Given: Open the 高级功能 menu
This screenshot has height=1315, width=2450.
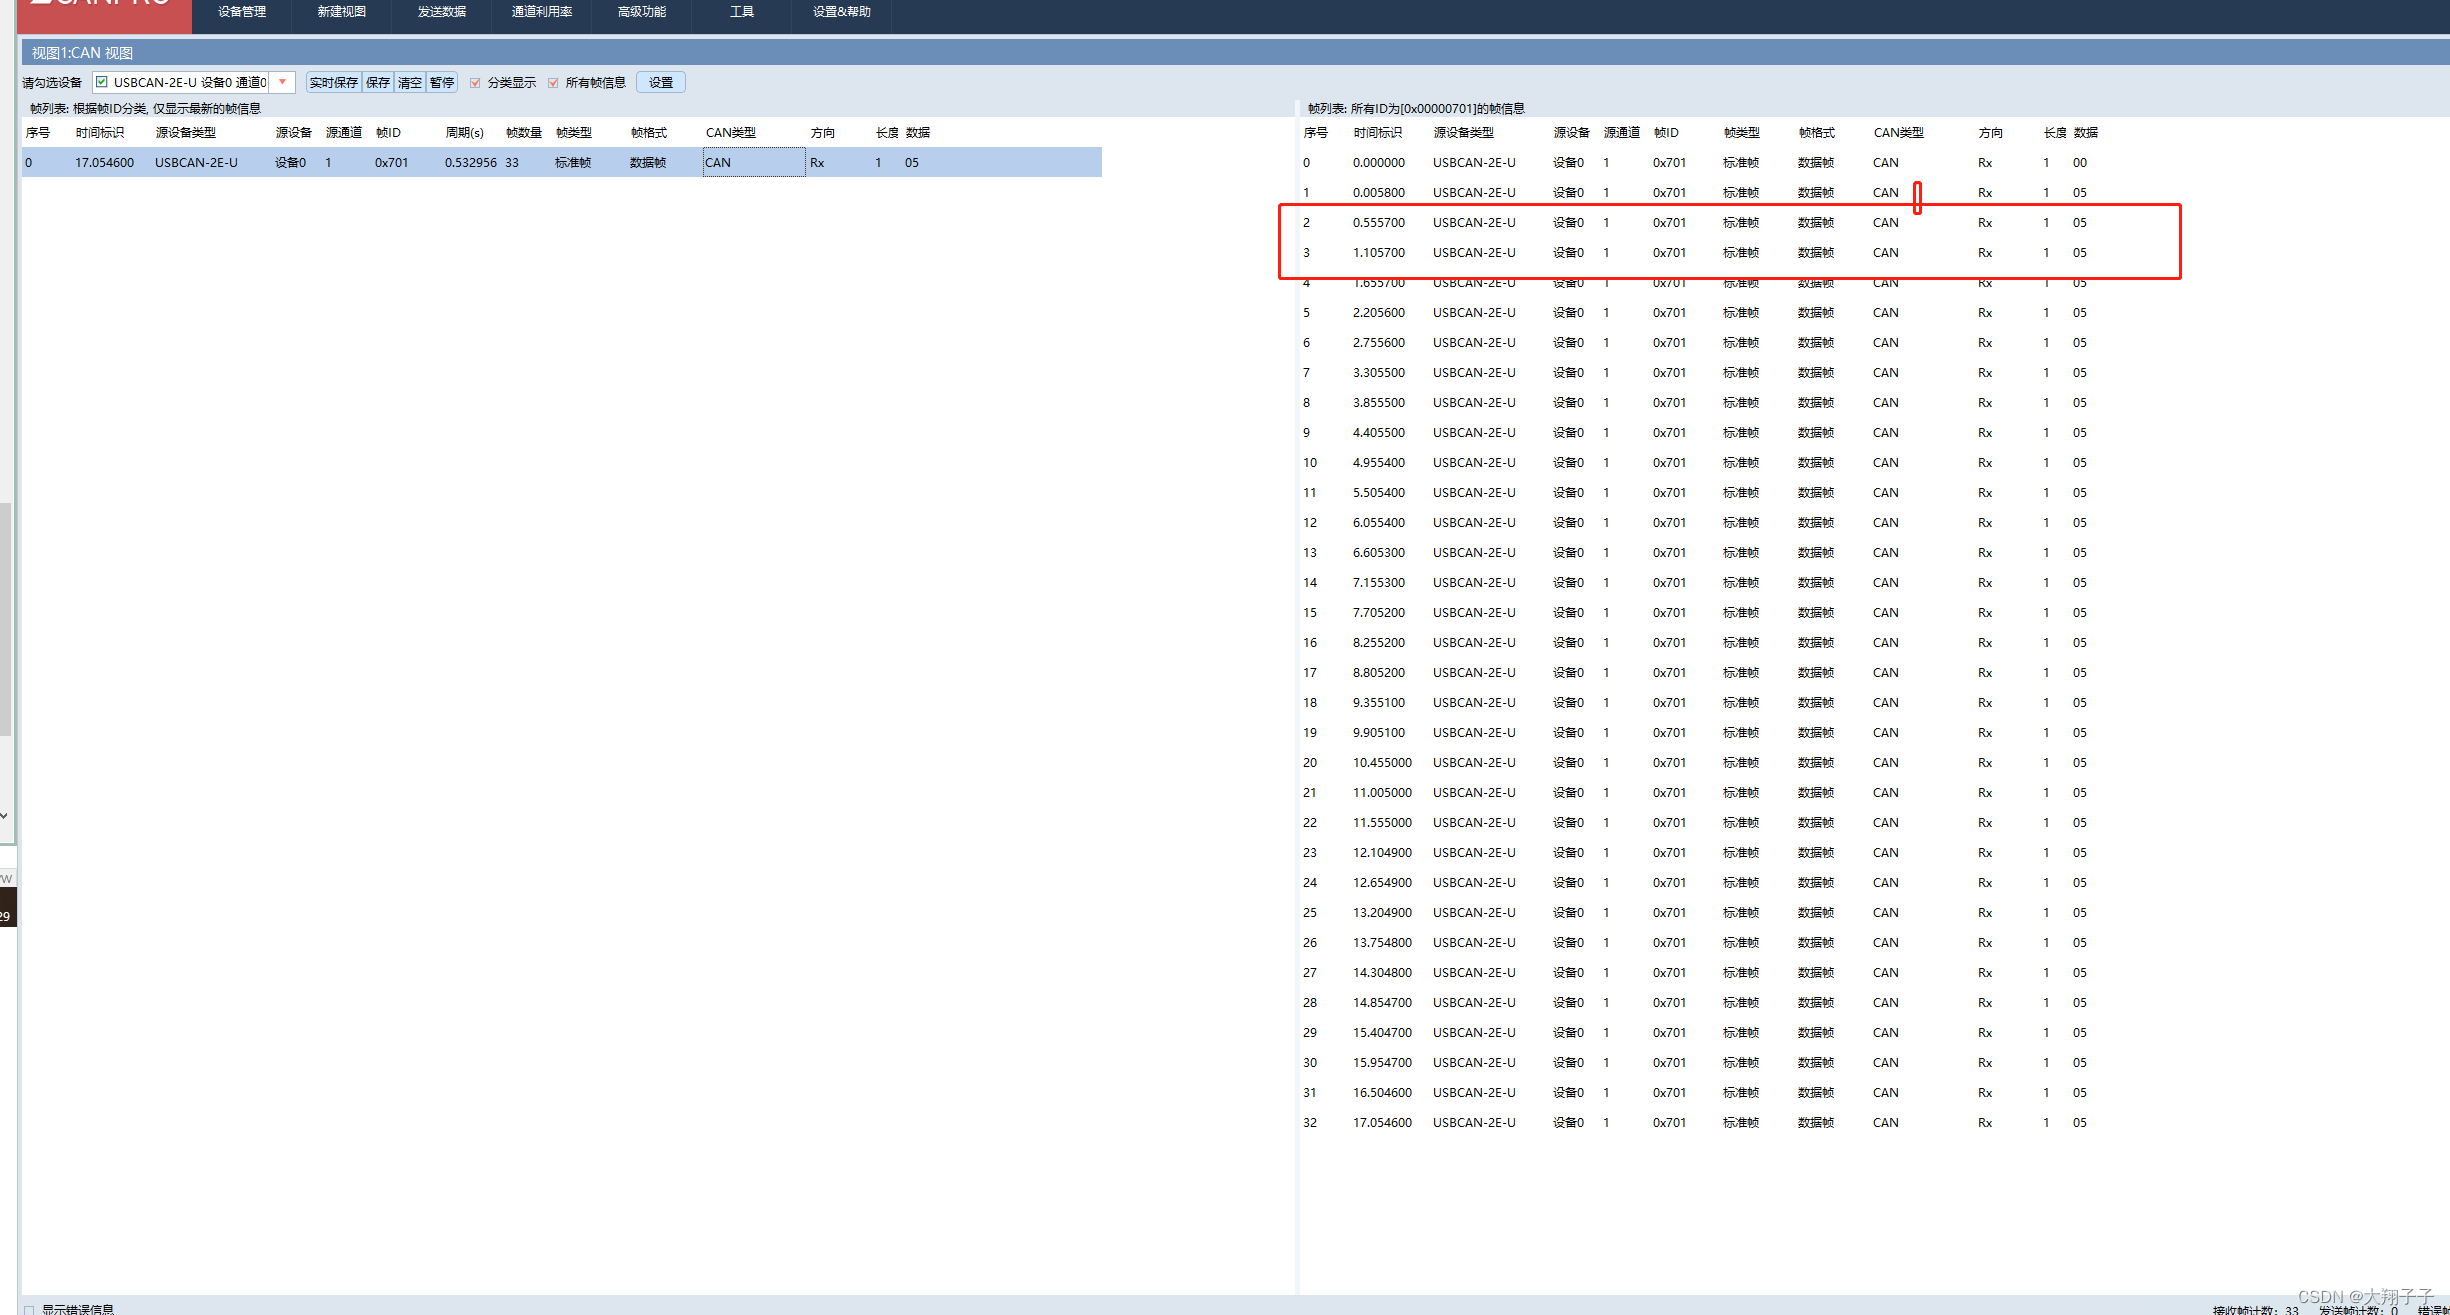Looking at the screenshot, I should point(642,12).
